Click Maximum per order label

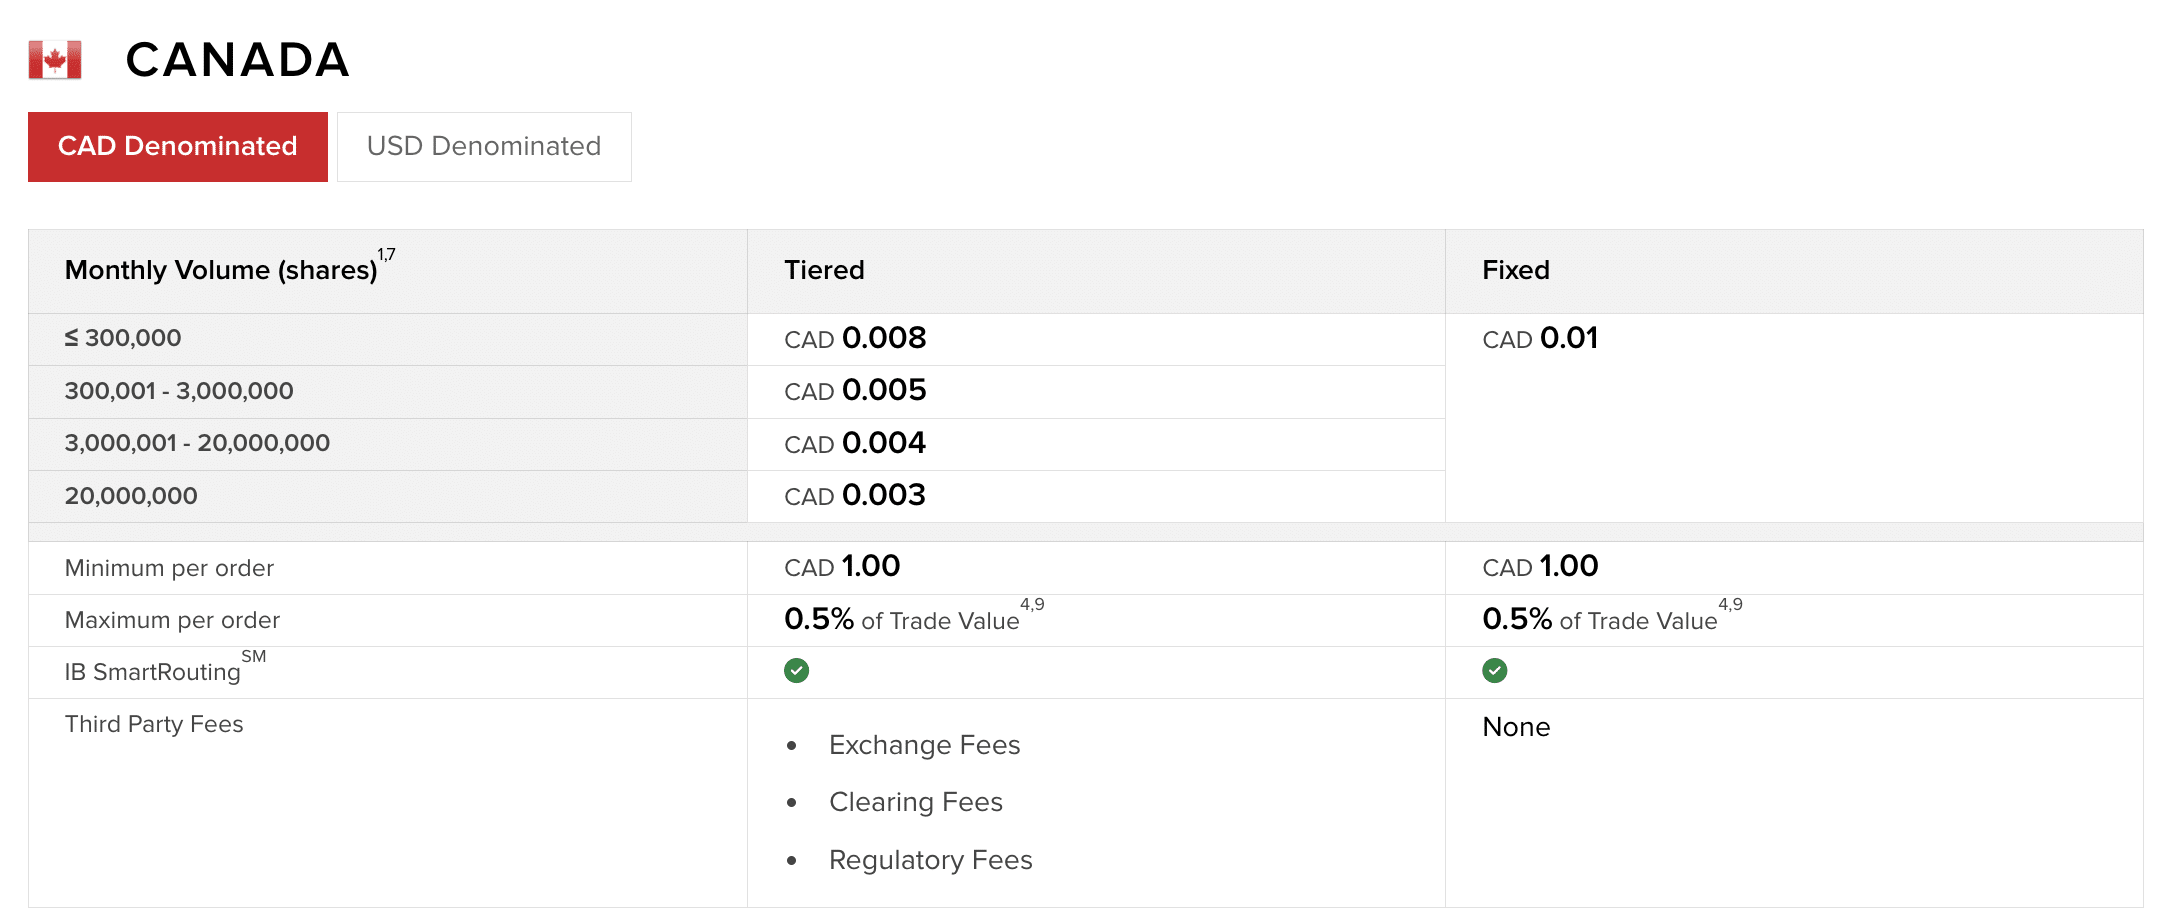tap(172, 620)
